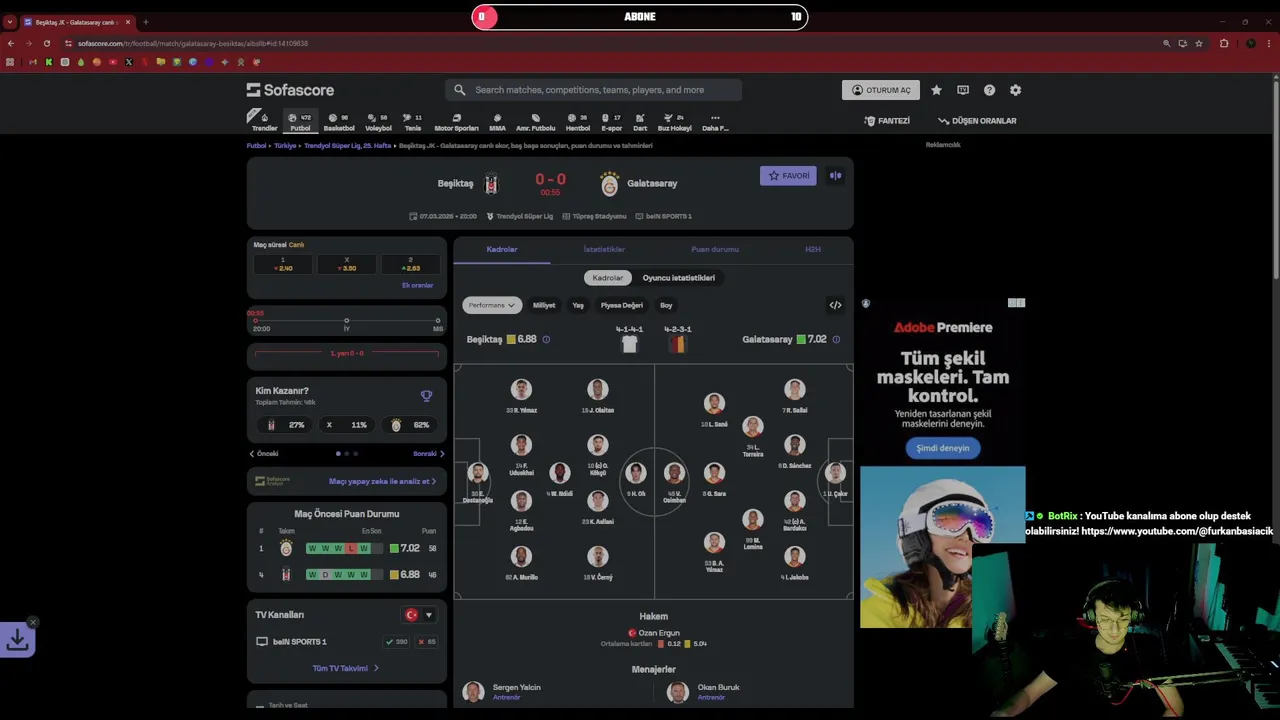The image size is (1280, 720).
Task: Click the Galatasaray club crest in score header
Action: 609,183
